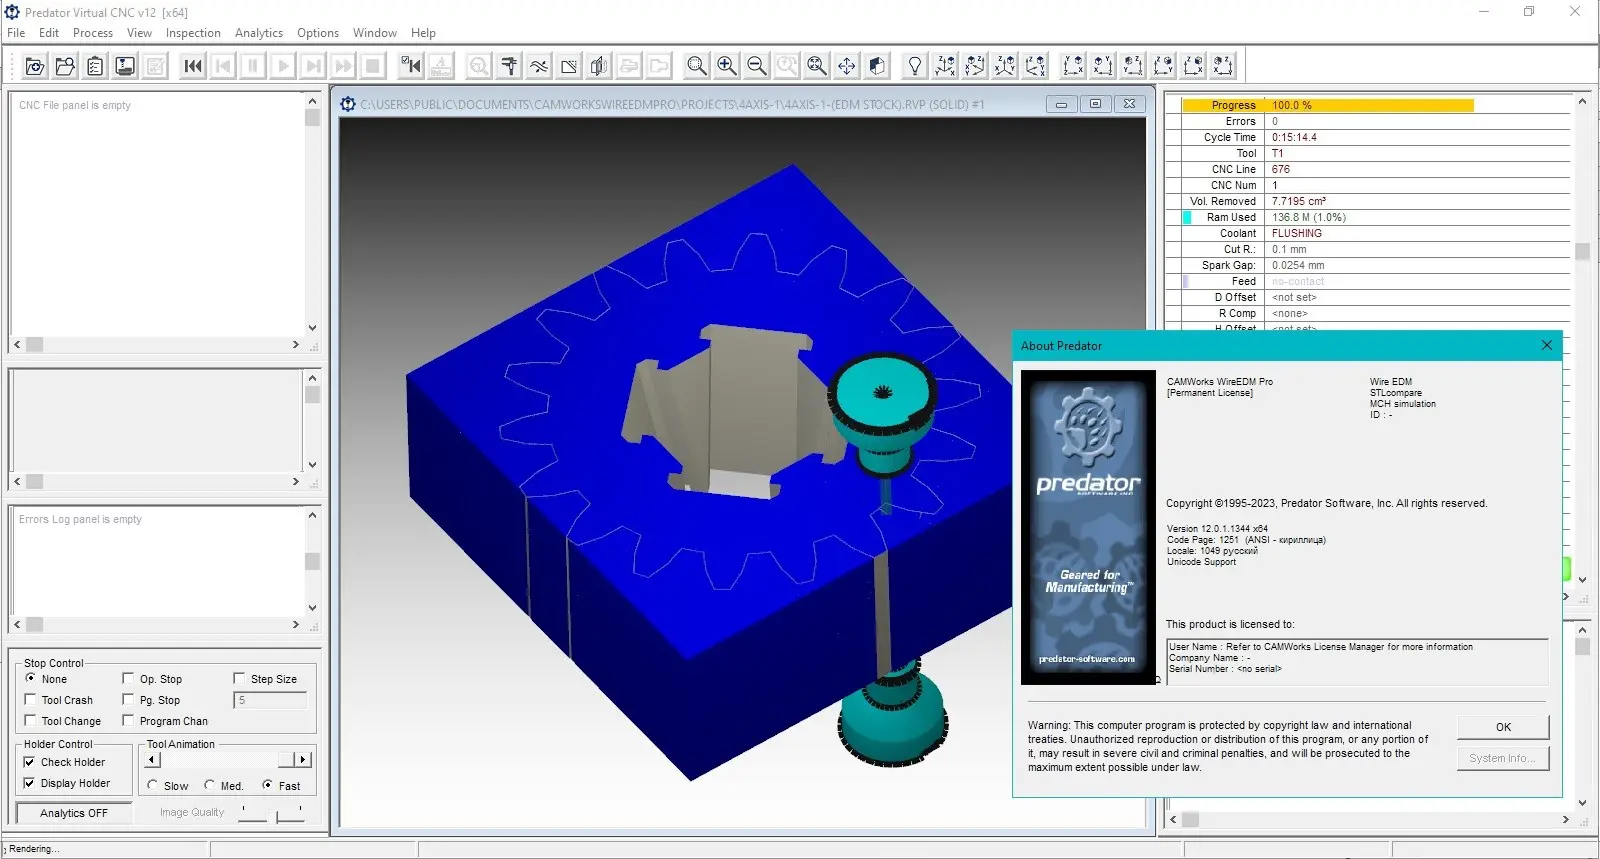Click the Coolant value FLUSHING
Image resolution: width=1600 pixels, height=859 pixels.
click(x=1297, y=233)
